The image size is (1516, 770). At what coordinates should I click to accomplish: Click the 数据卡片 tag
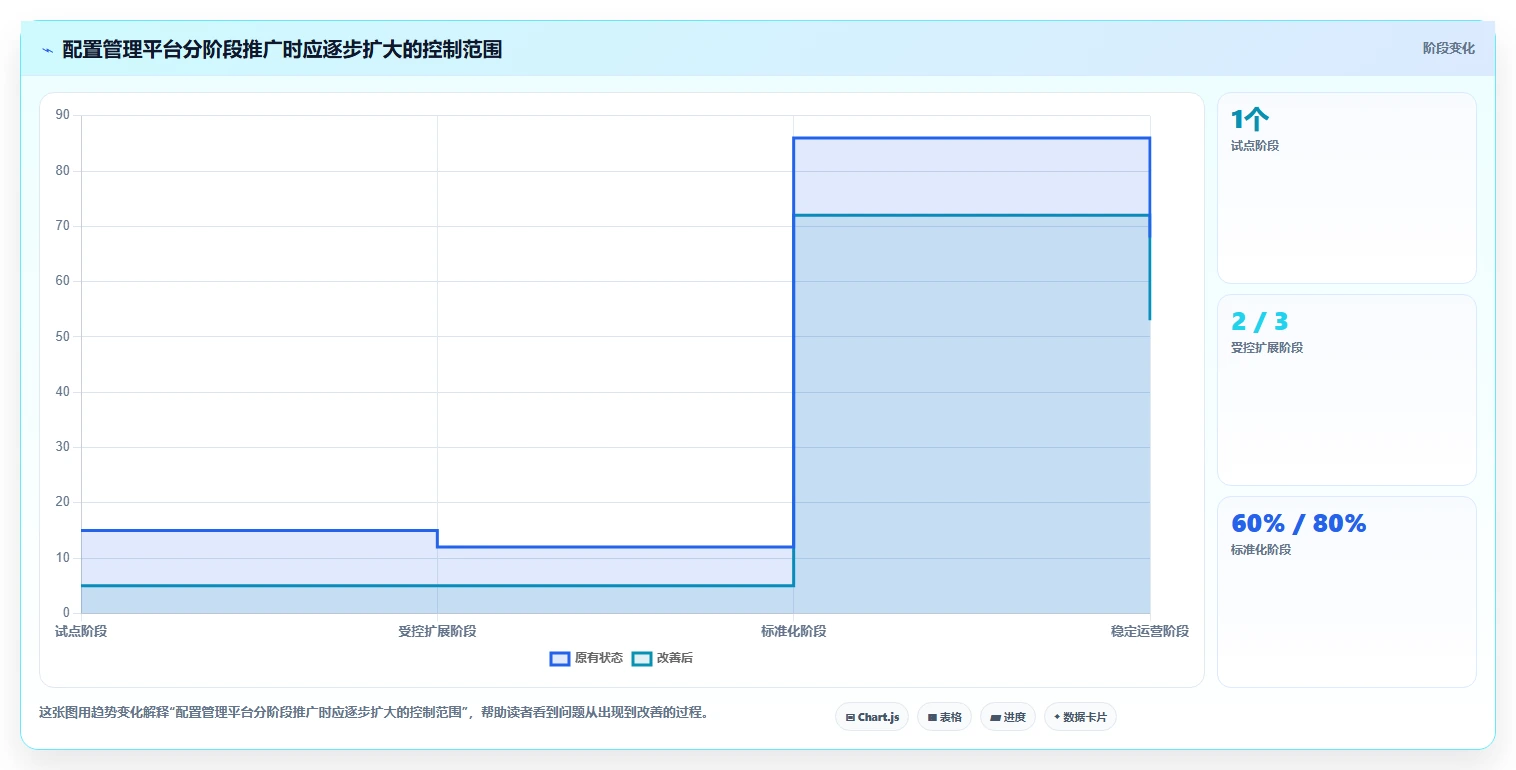[x=1080, y=717]
